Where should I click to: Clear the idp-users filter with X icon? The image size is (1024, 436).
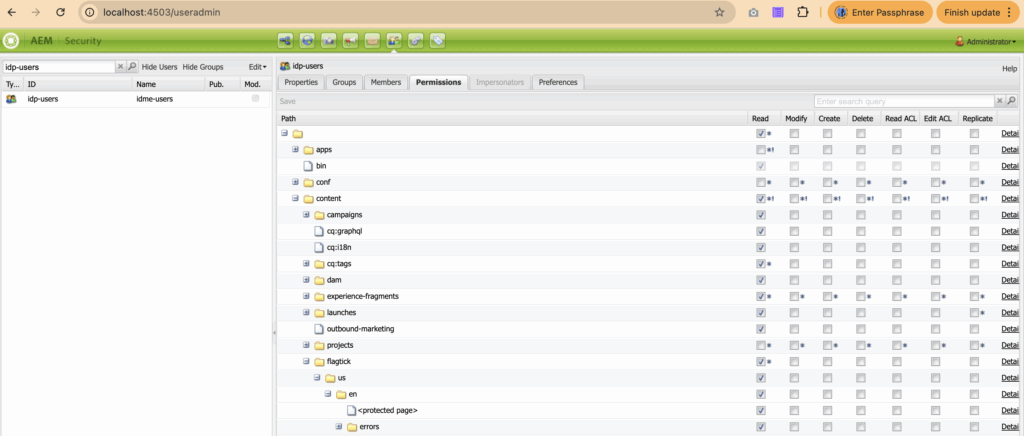(121, 67)
